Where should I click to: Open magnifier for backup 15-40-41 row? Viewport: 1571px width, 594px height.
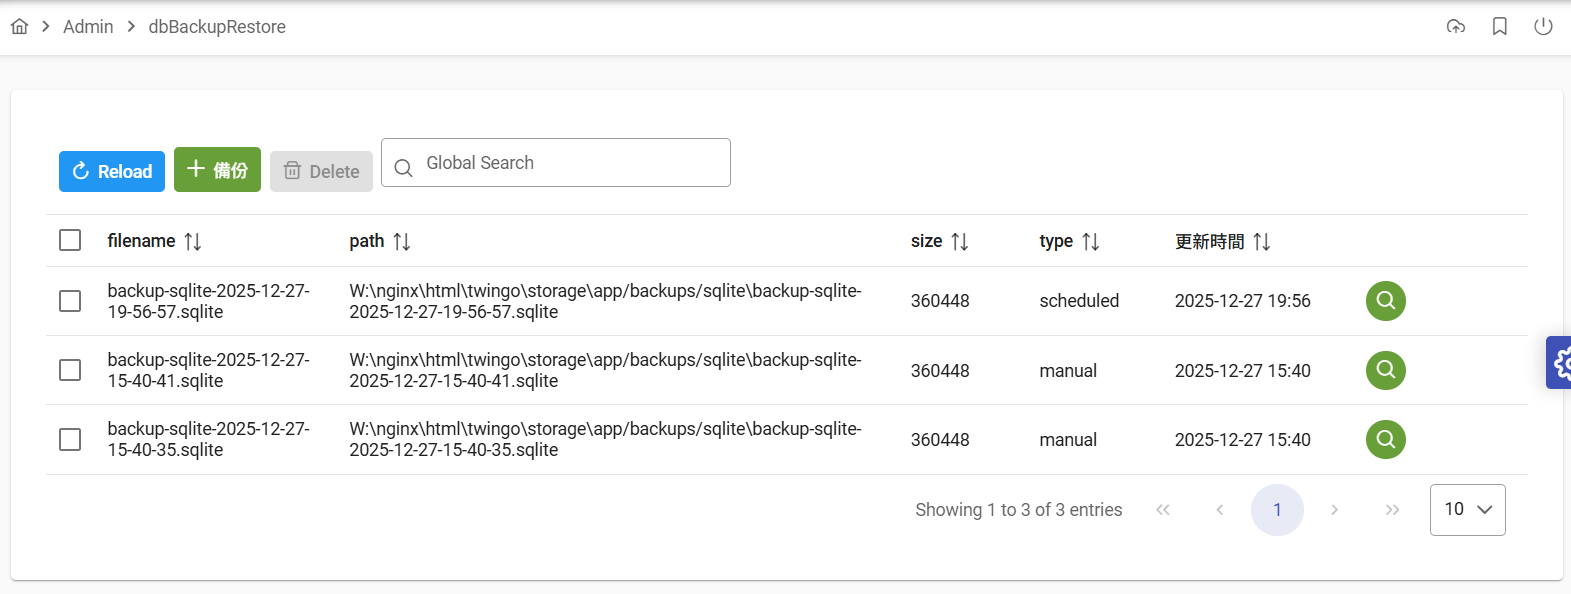click(x=1385, y=370)
